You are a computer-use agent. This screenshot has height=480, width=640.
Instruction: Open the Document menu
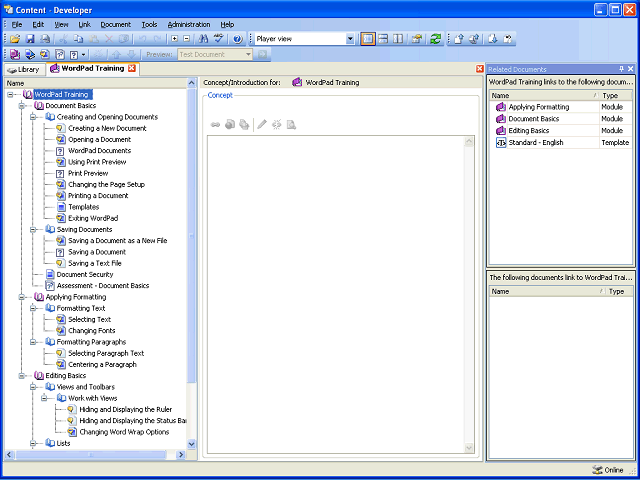(x=116, y=24)
